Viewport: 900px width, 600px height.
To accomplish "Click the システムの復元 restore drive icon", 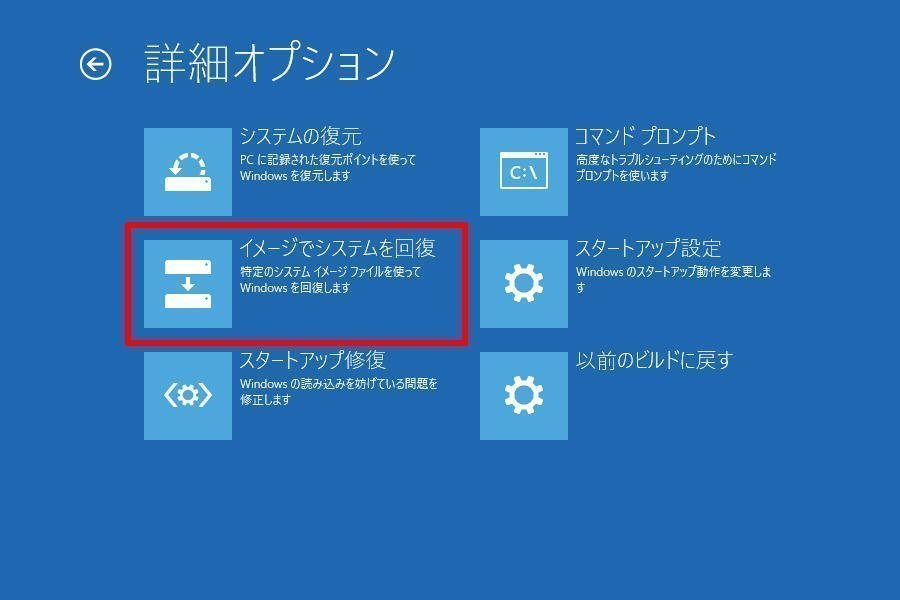I will coord(188,172).
